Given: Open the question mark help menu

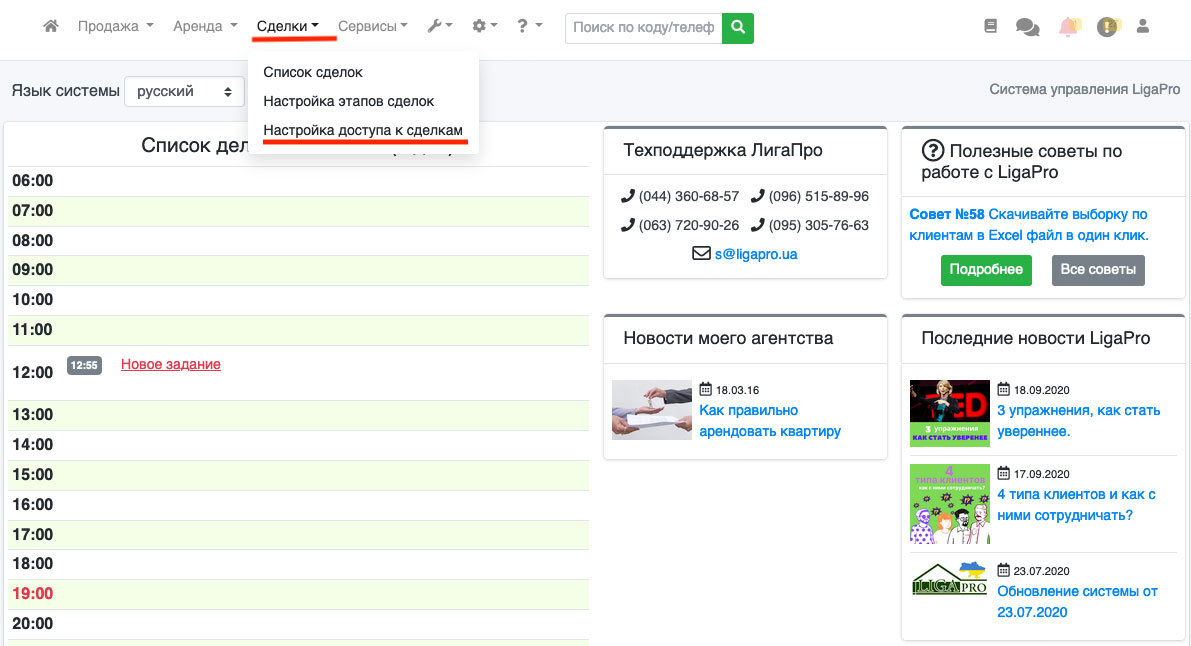Looking at the screenshot, I should tap(529, 27).
